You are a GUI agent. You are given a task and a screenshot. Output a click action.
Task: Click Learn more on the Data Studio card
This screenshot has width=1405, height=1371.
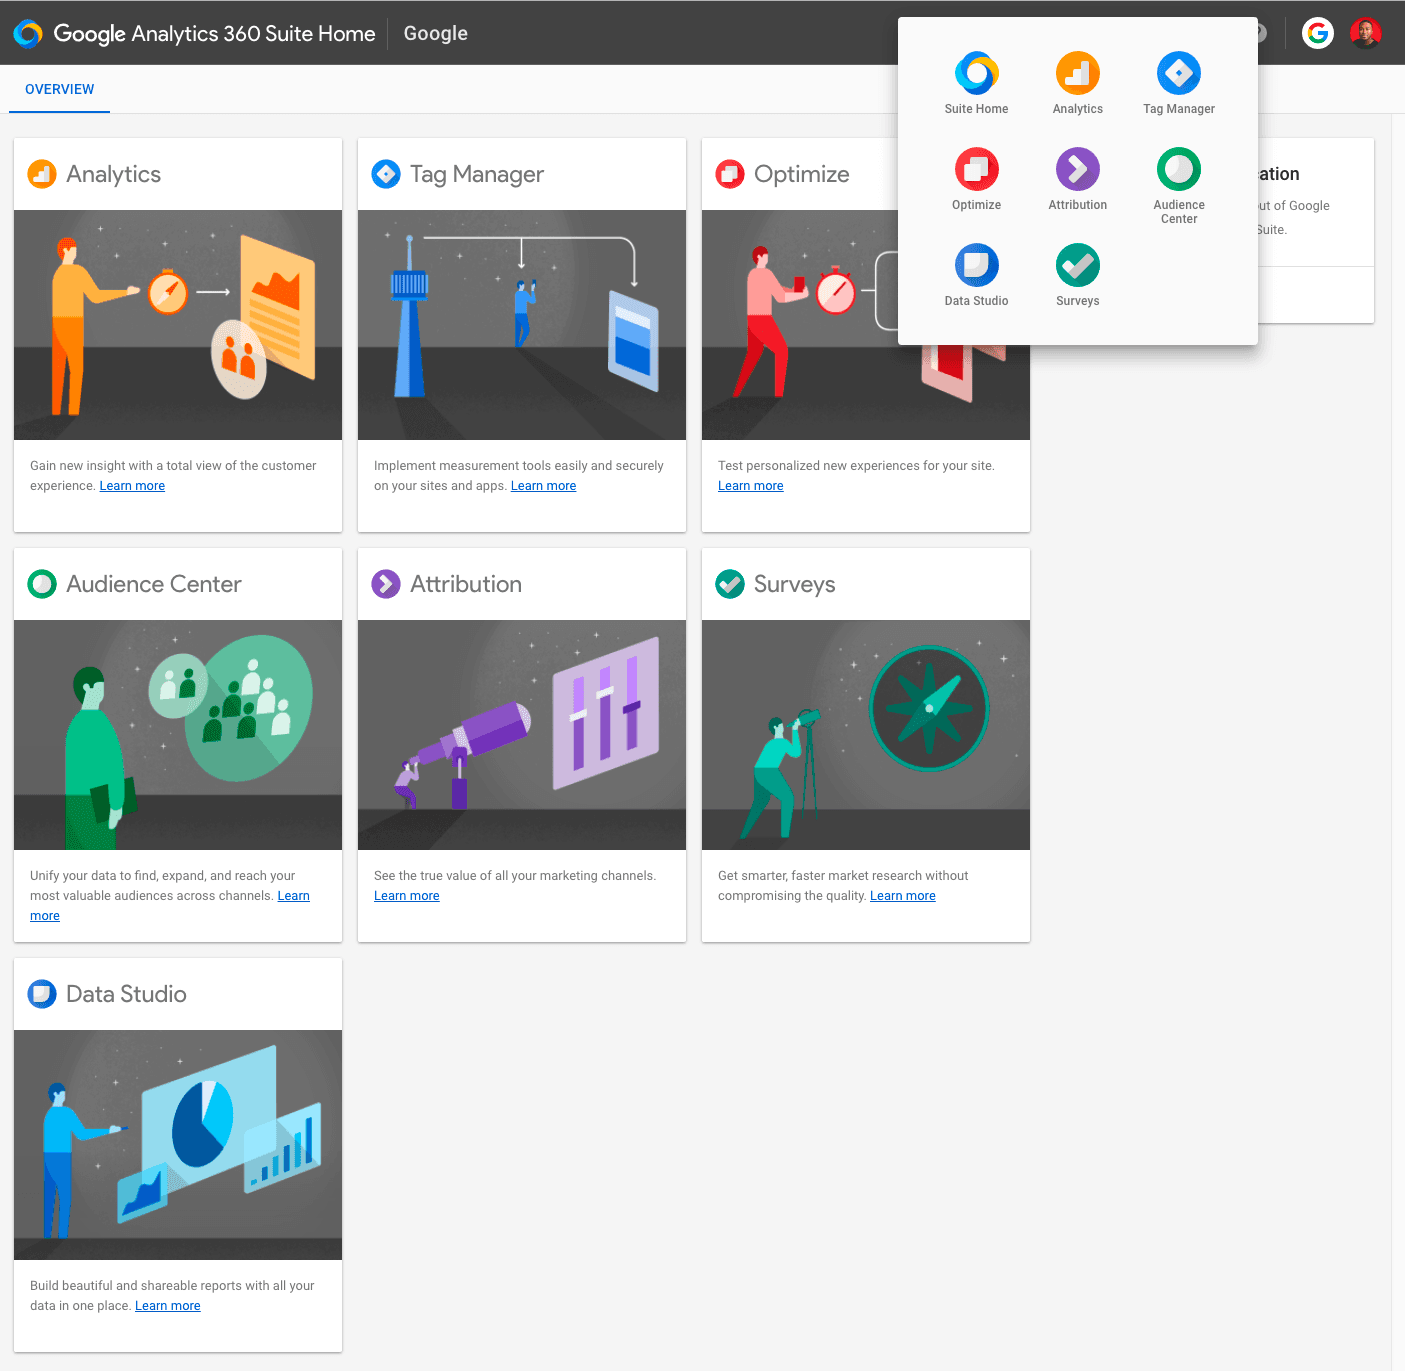[x=168, y=1306]
